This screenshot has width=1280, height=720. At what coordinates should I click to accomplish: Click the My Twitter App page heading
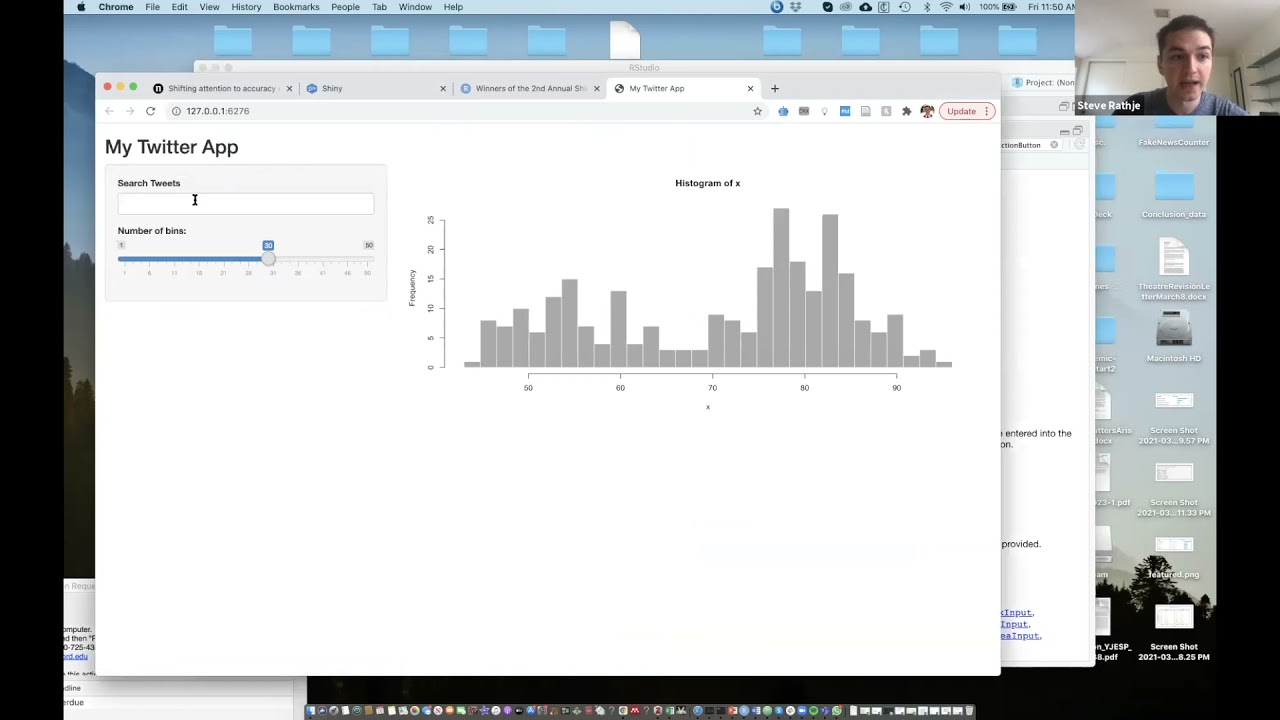pos(172,147)
